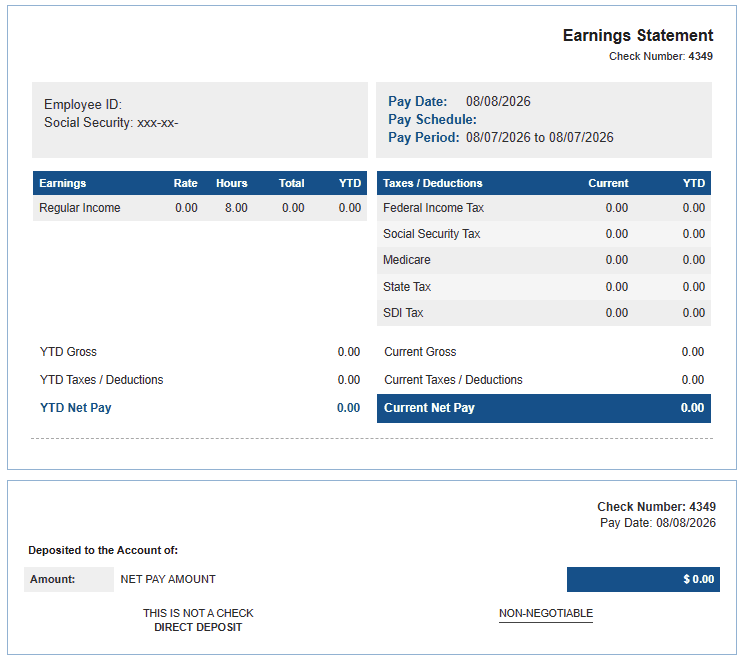Click the SDI Tax row label
The height and width of the screenshot is (664, 743).
tap(403, 313)
